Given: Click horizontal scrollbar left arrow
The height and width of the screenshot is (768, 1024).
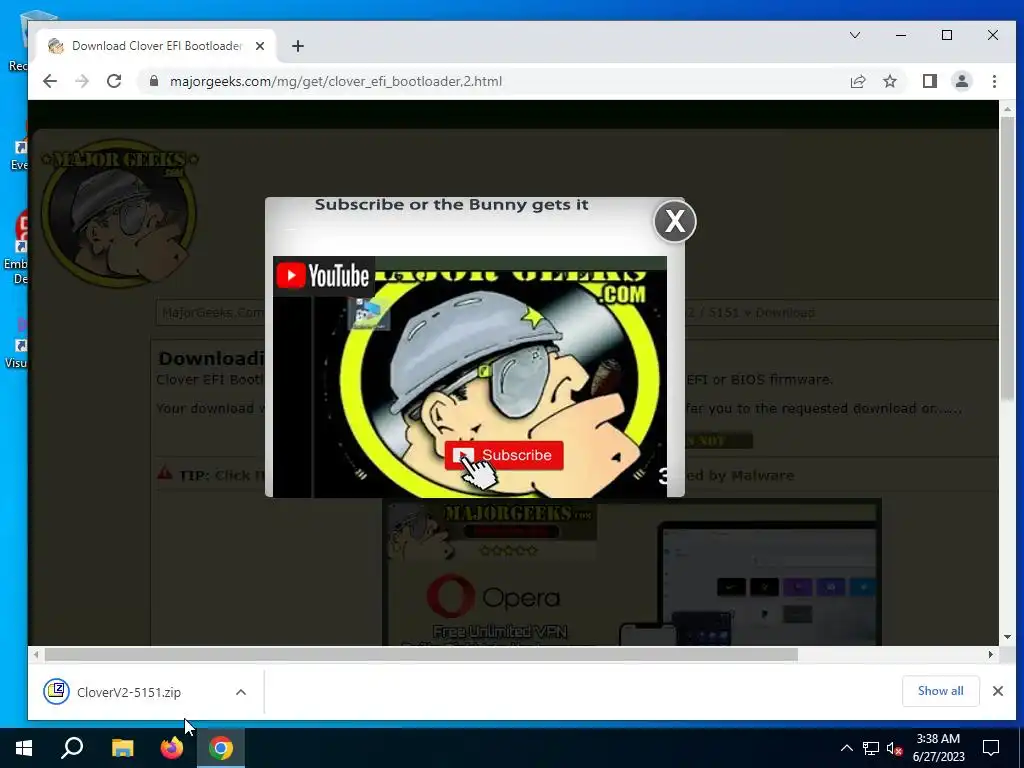Looking at the screenshot, I should click(x=36, y=654).
